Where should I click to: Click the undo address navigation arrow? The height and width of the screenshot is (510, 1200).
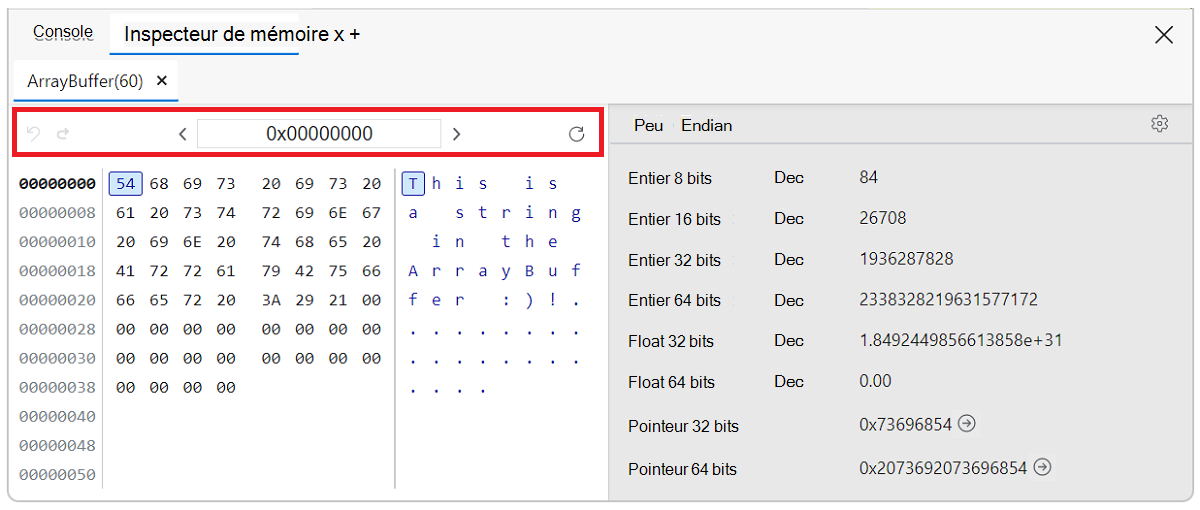pos(33,134)
